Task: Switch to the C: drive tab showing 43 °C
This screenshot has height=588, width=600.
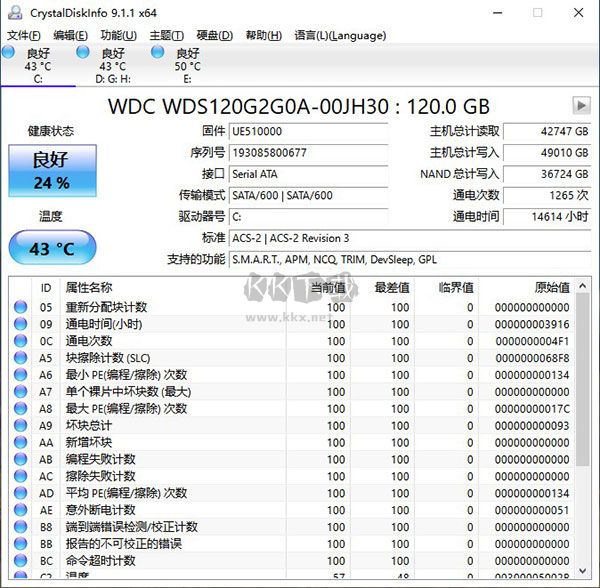Action: pos(38,65)
